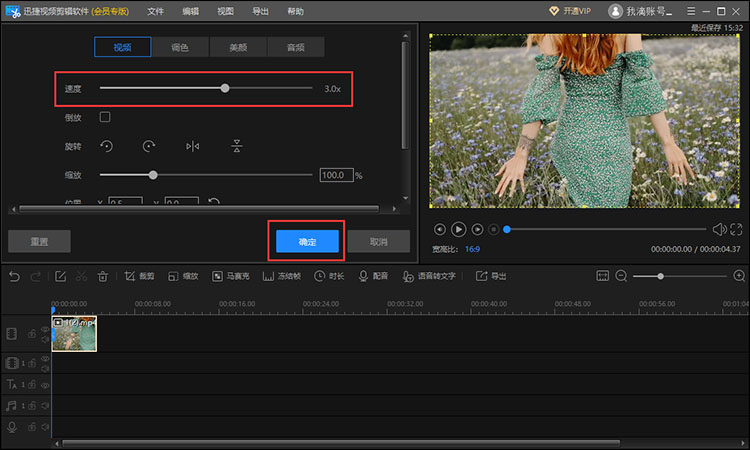Image resolution: width=750 pixels, height=450 pixels.
Task: Toggle the main video track lock
Action: tap(32, 334)
